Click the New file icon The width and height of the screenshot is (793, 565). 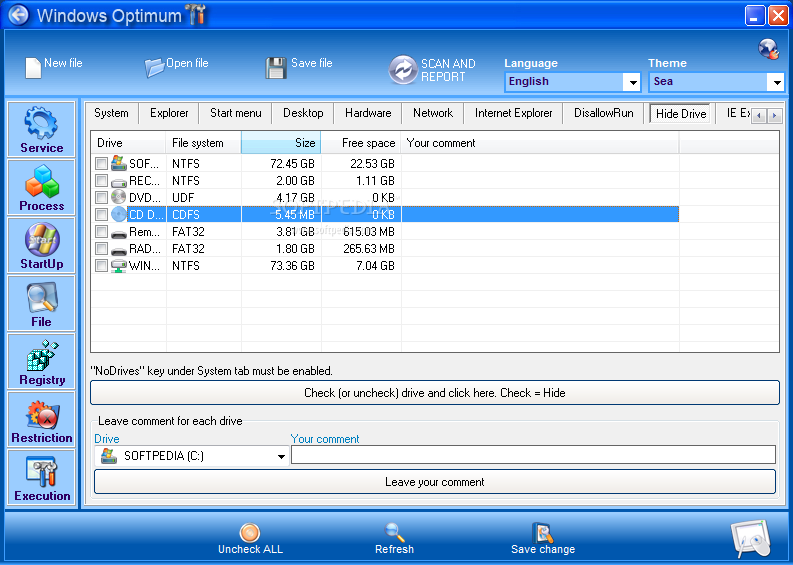point(33,68)
